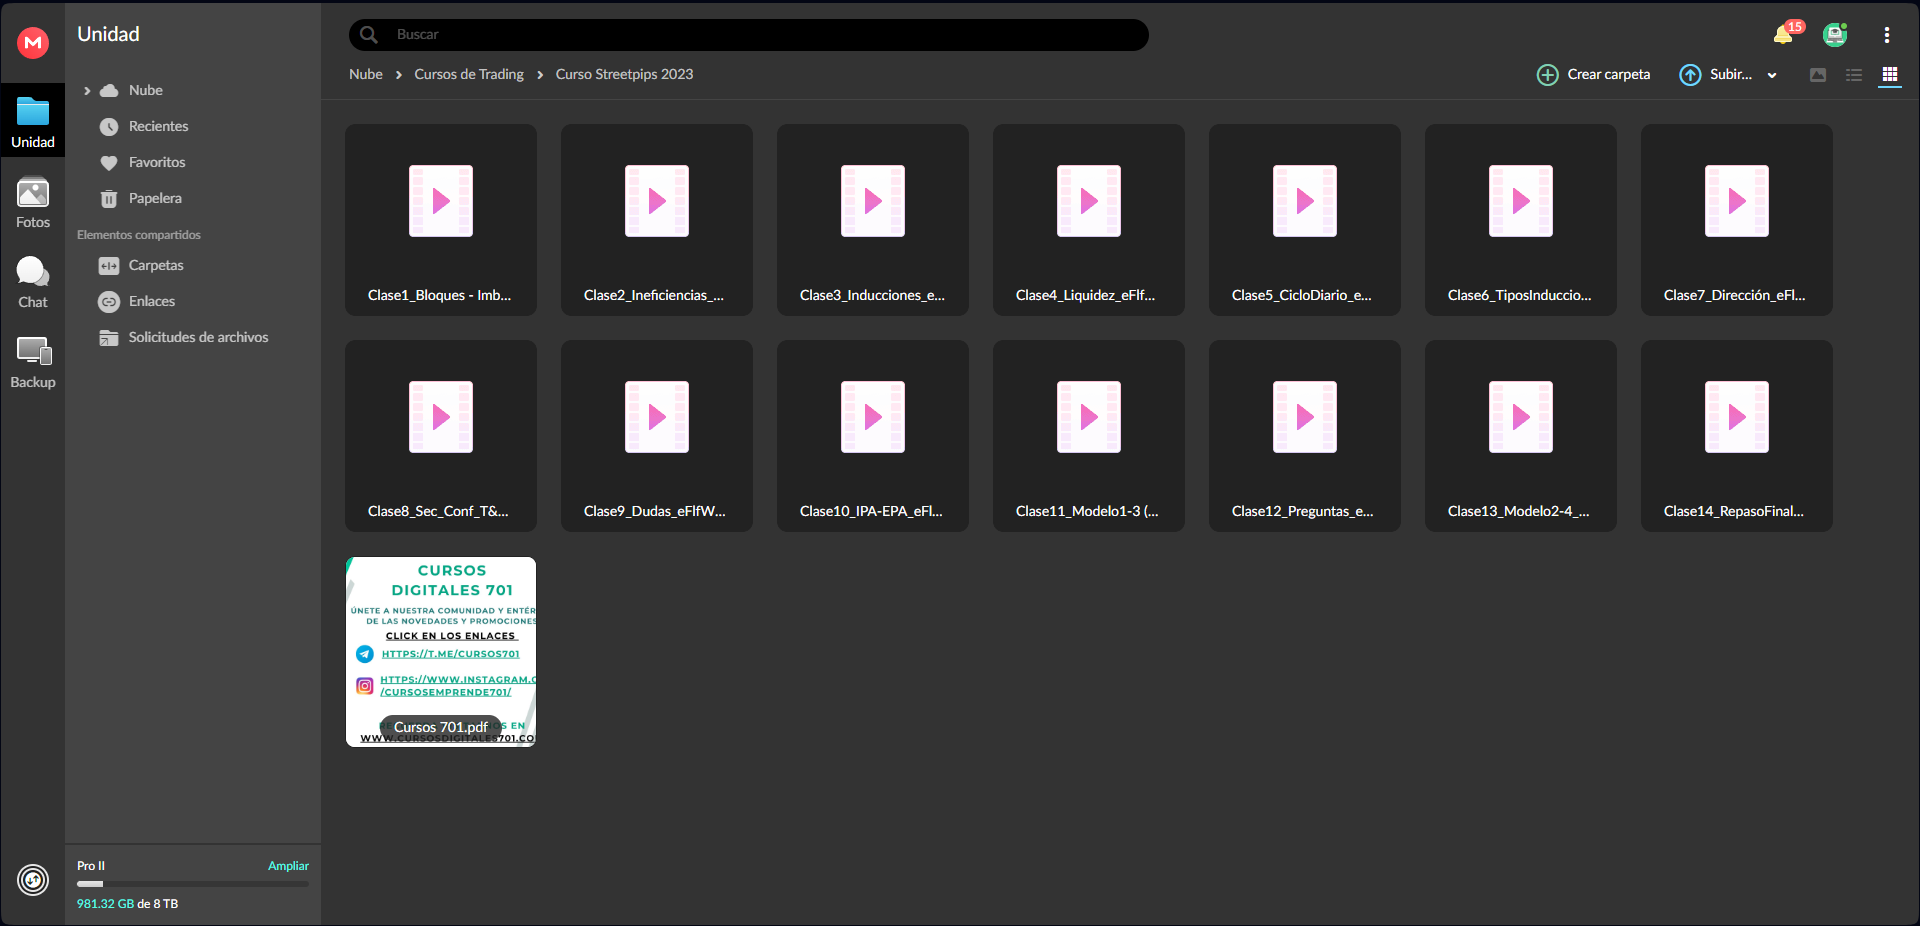Open the vertical three-dot menu
The image size is (1920, 926).
coord(1886,35)
